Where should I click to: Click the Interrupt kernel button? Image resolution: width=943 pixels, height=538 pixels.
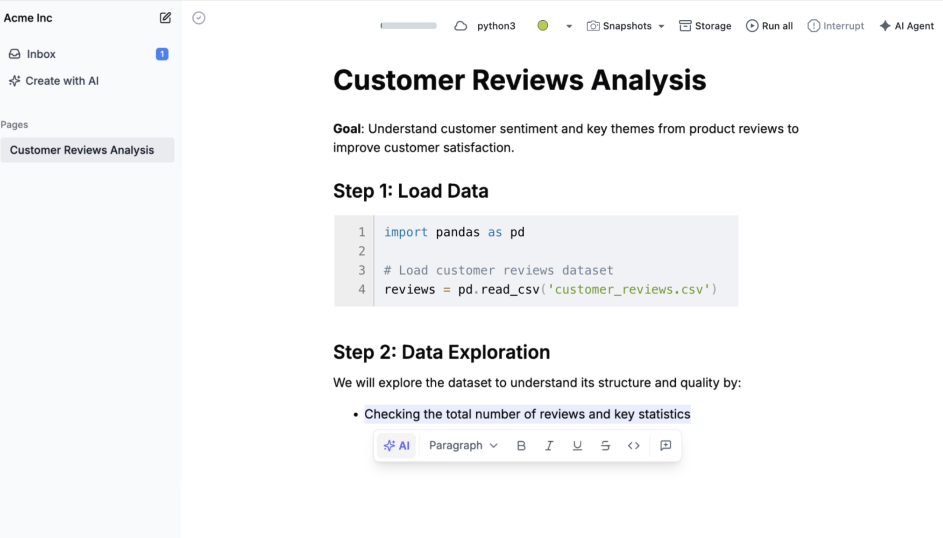click(835, 26)
